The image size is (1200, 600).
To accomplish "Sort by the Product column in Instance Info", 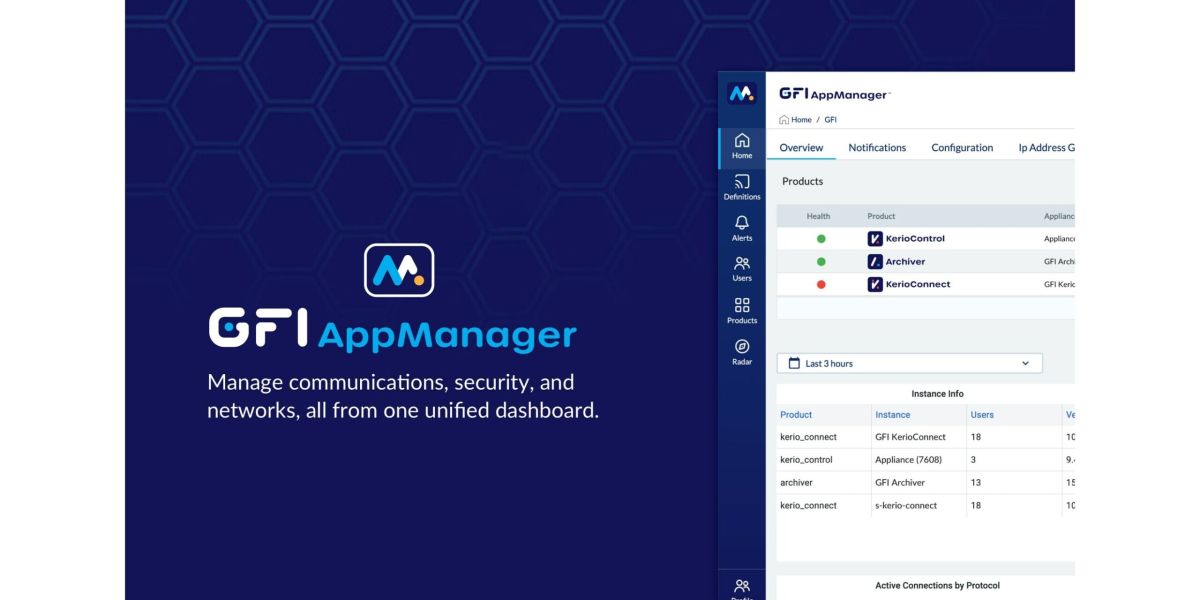I will pos(796,415).
